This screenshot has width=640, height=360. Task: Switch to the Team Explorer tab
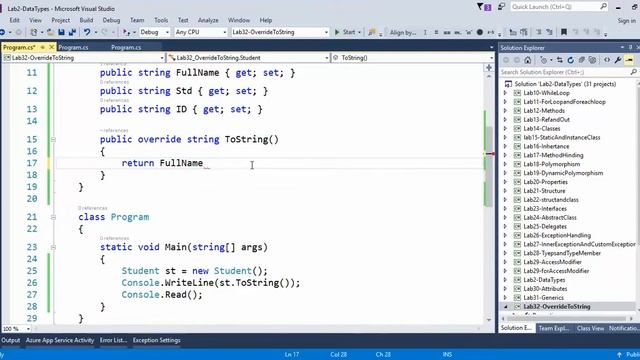(553, 328)
